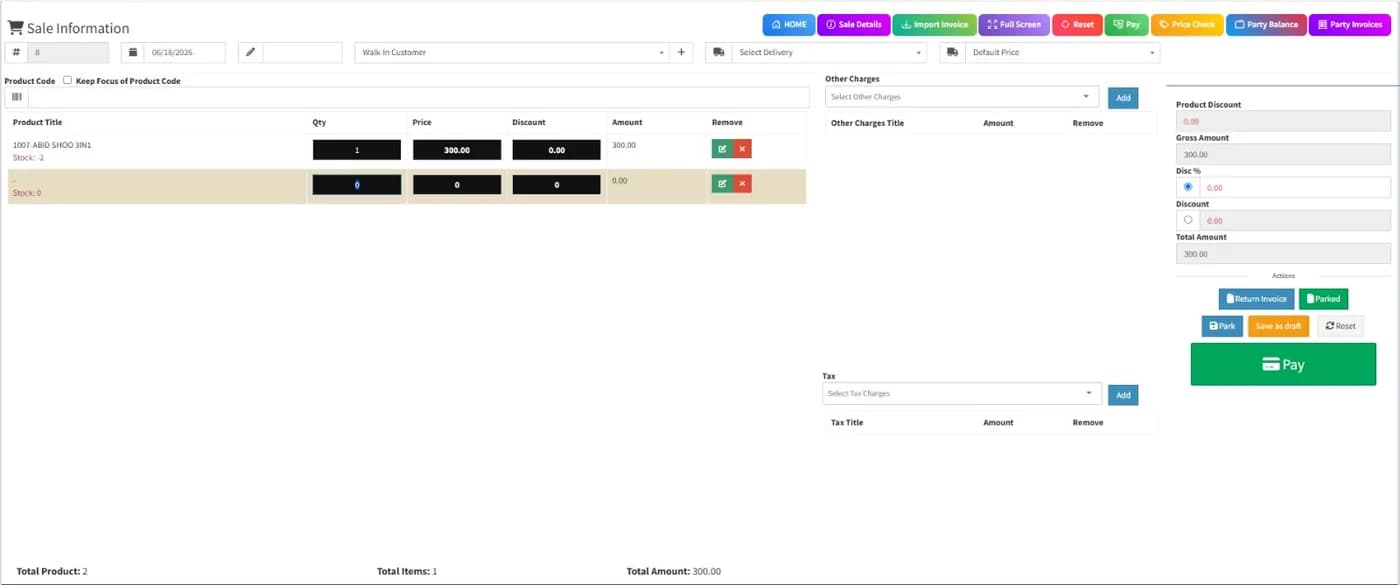Open the Default Price dropdown
The height and width of the screenshot is (585, 1400).
(1062, 52)
